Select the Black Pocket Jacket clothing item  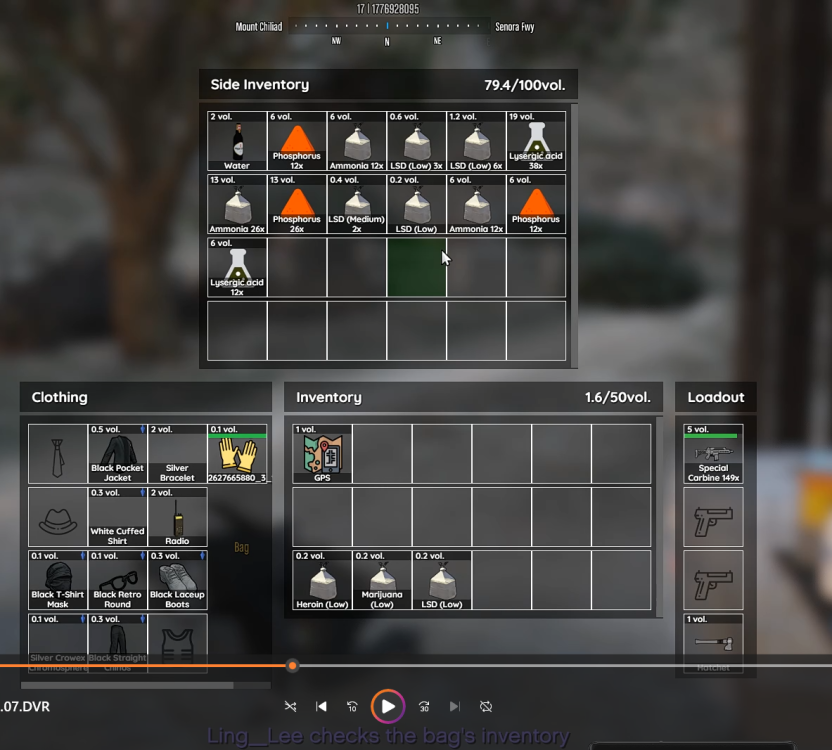pos(117,453)
